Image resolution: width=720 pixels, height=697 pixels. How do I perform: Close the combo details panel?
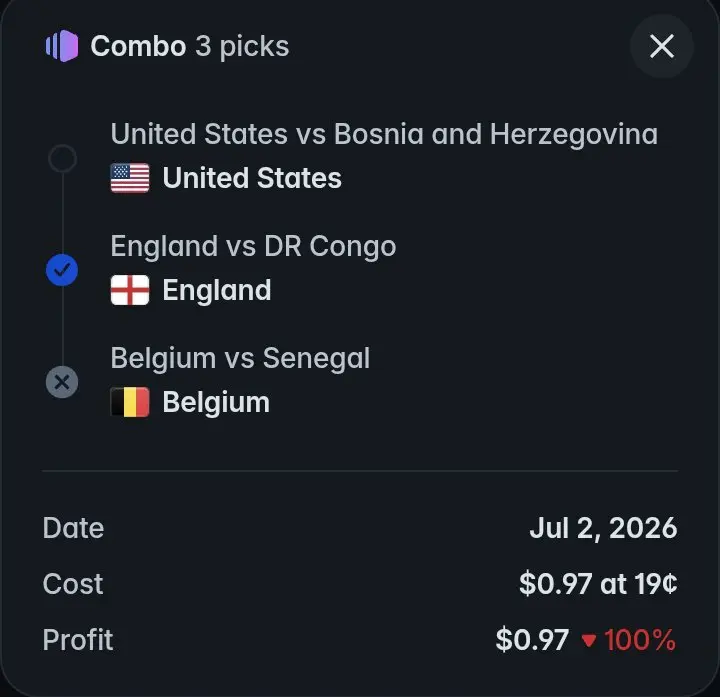661,46
